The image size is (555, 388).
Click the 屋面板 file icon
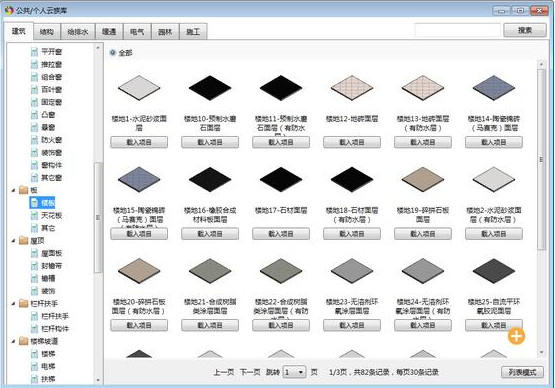pyautogui.click(x=34, y=253)
